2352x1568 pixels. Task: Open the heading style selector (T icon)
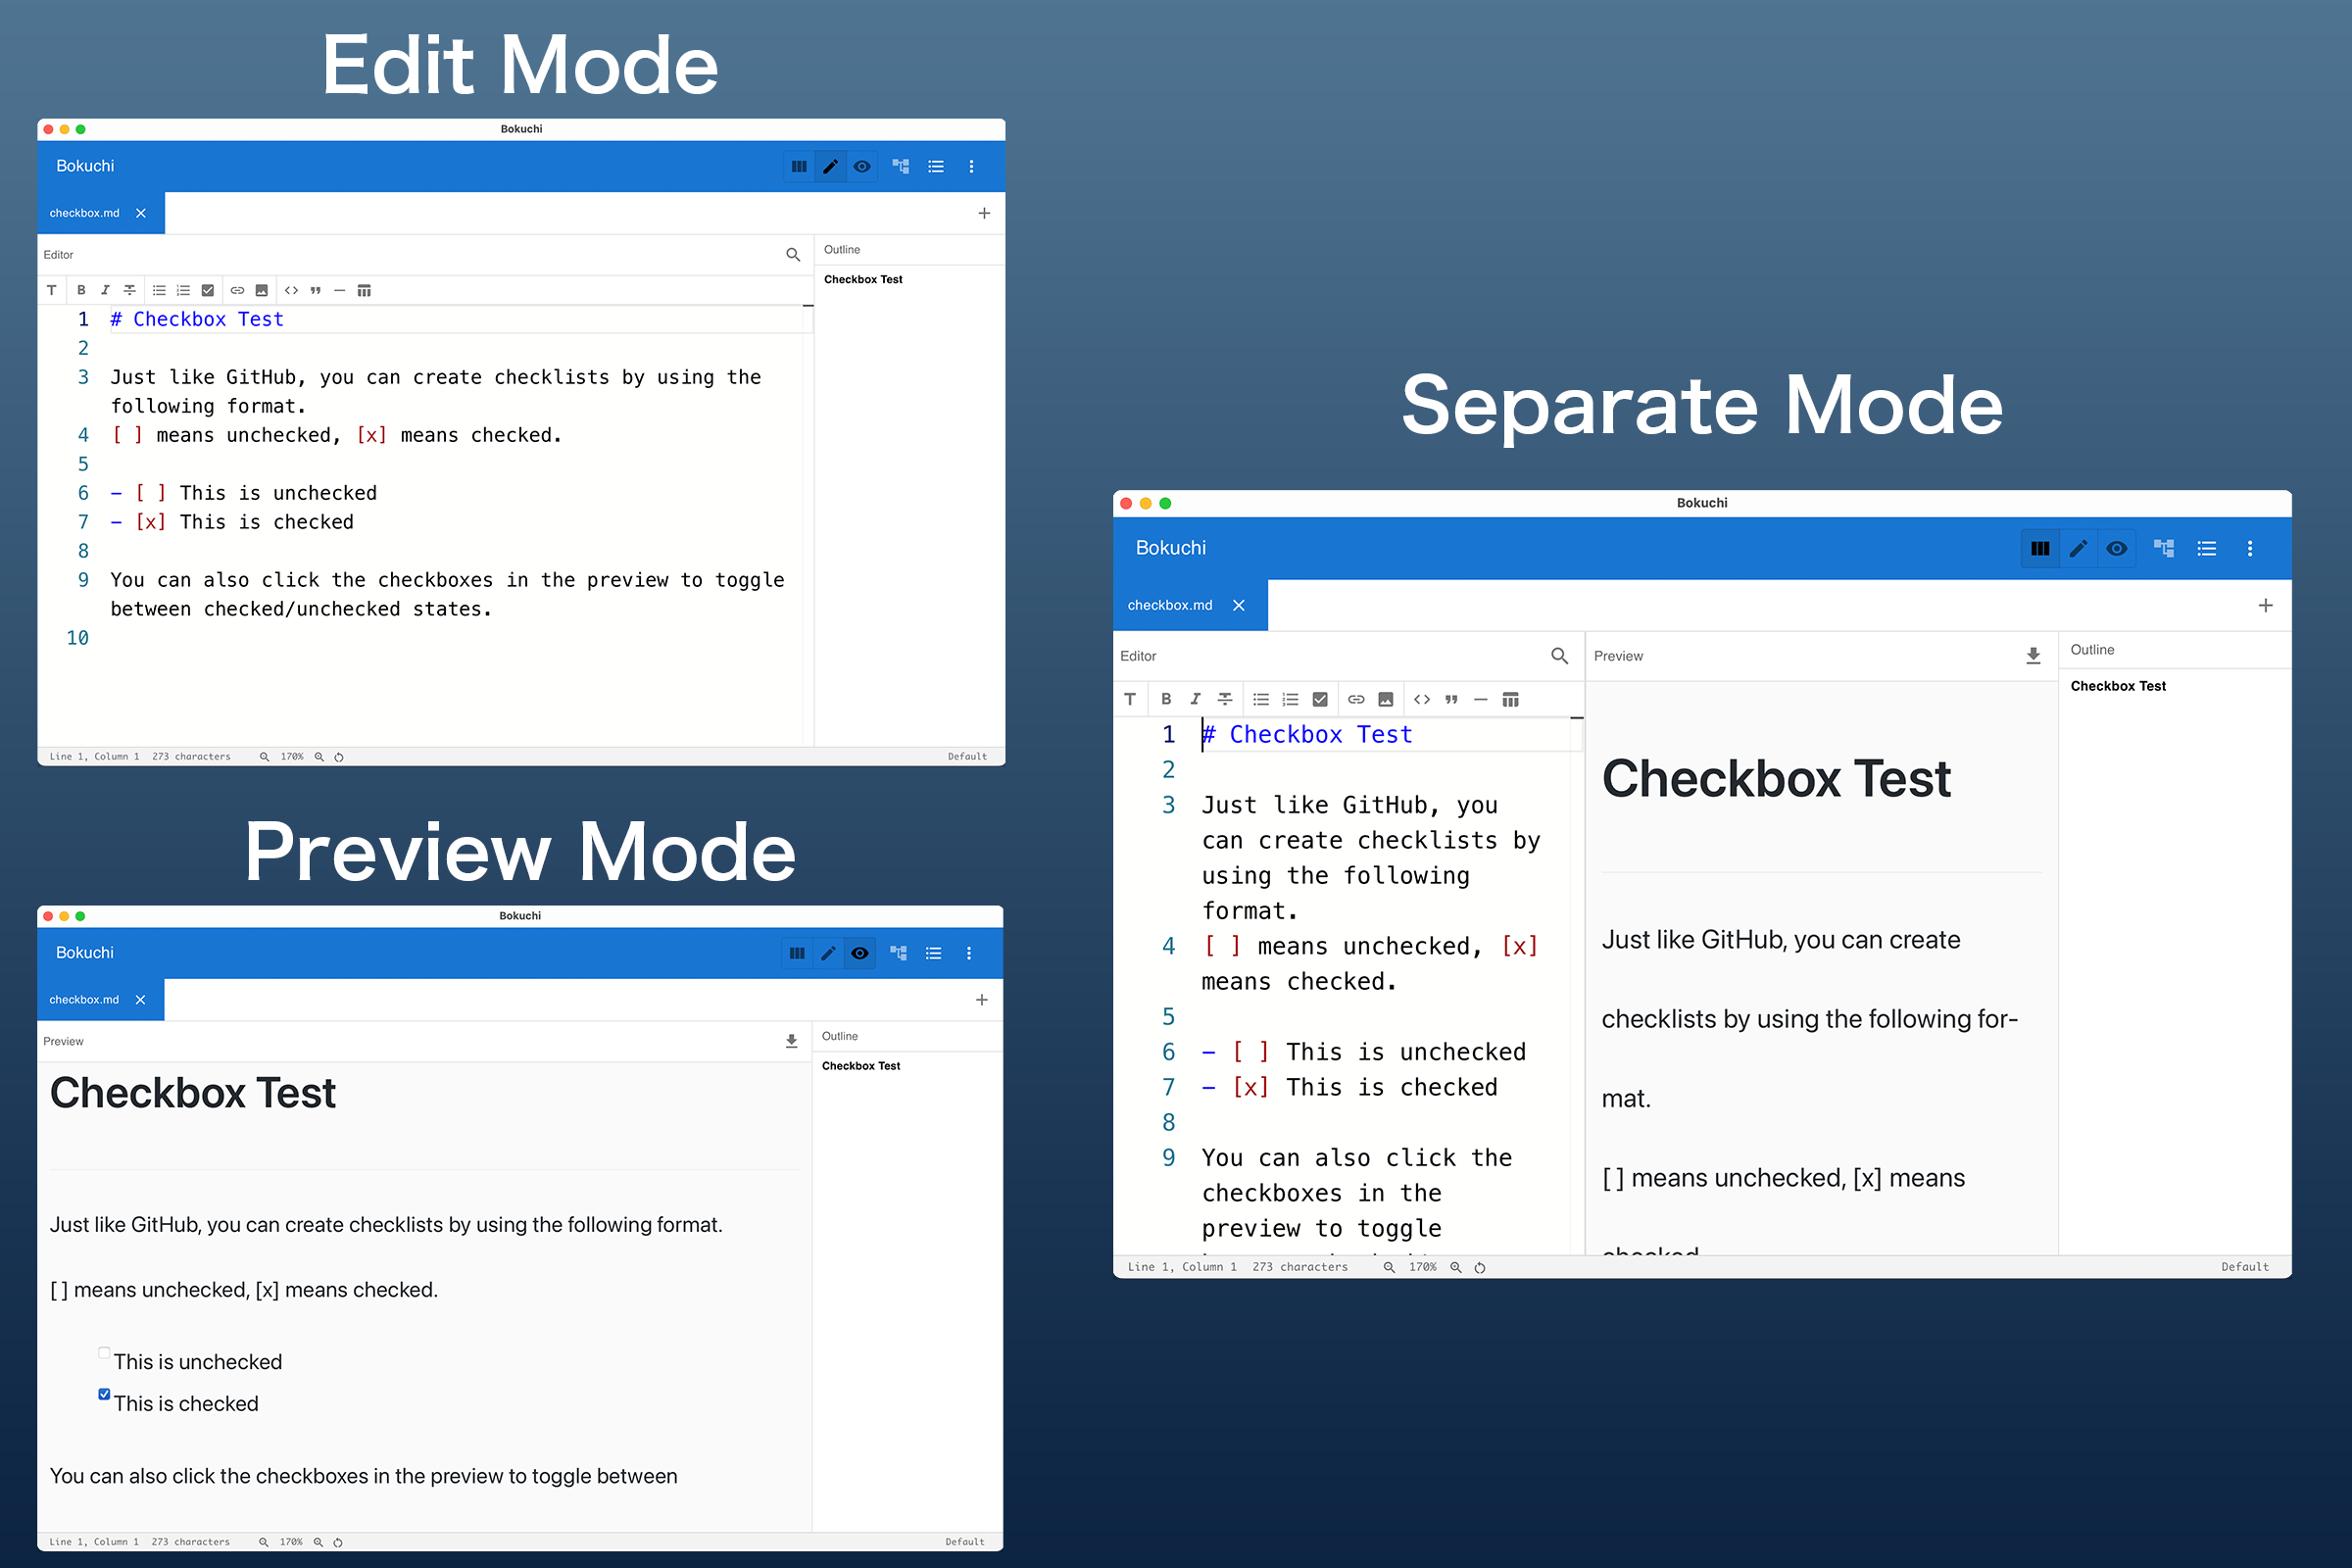(52, 290)
